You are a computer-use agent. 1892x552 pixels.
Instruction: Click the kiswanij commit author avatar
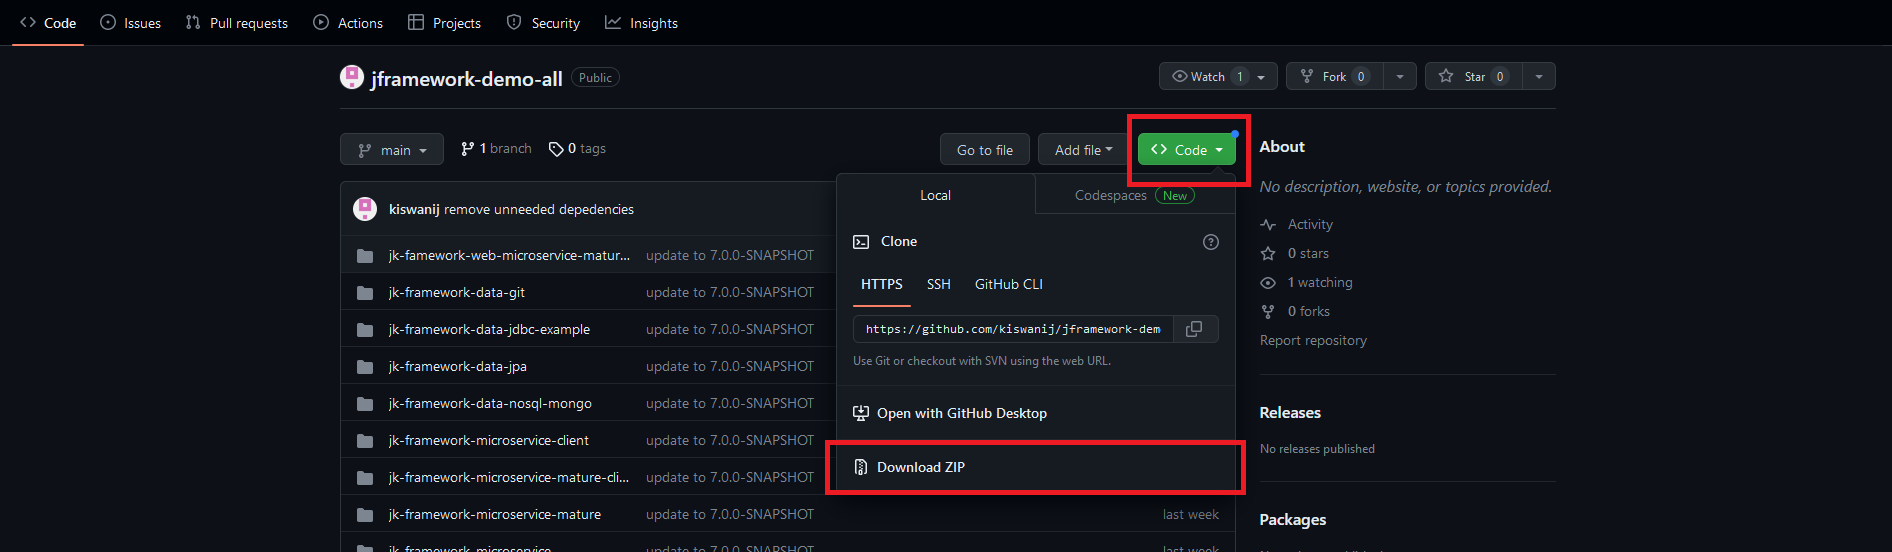coord(365,209)
